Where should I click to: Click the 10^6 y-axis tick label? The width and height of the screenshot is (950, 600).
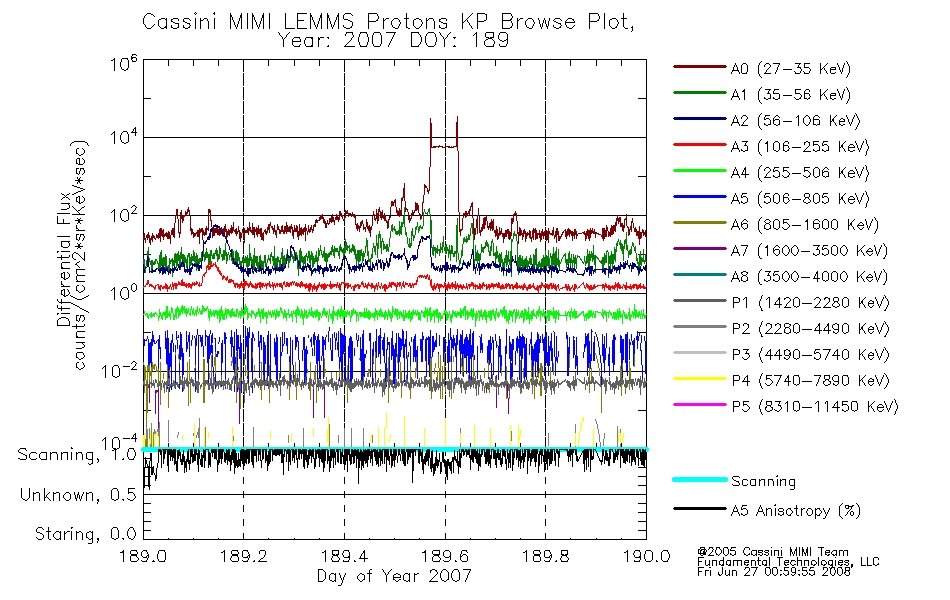pos(124,63)
